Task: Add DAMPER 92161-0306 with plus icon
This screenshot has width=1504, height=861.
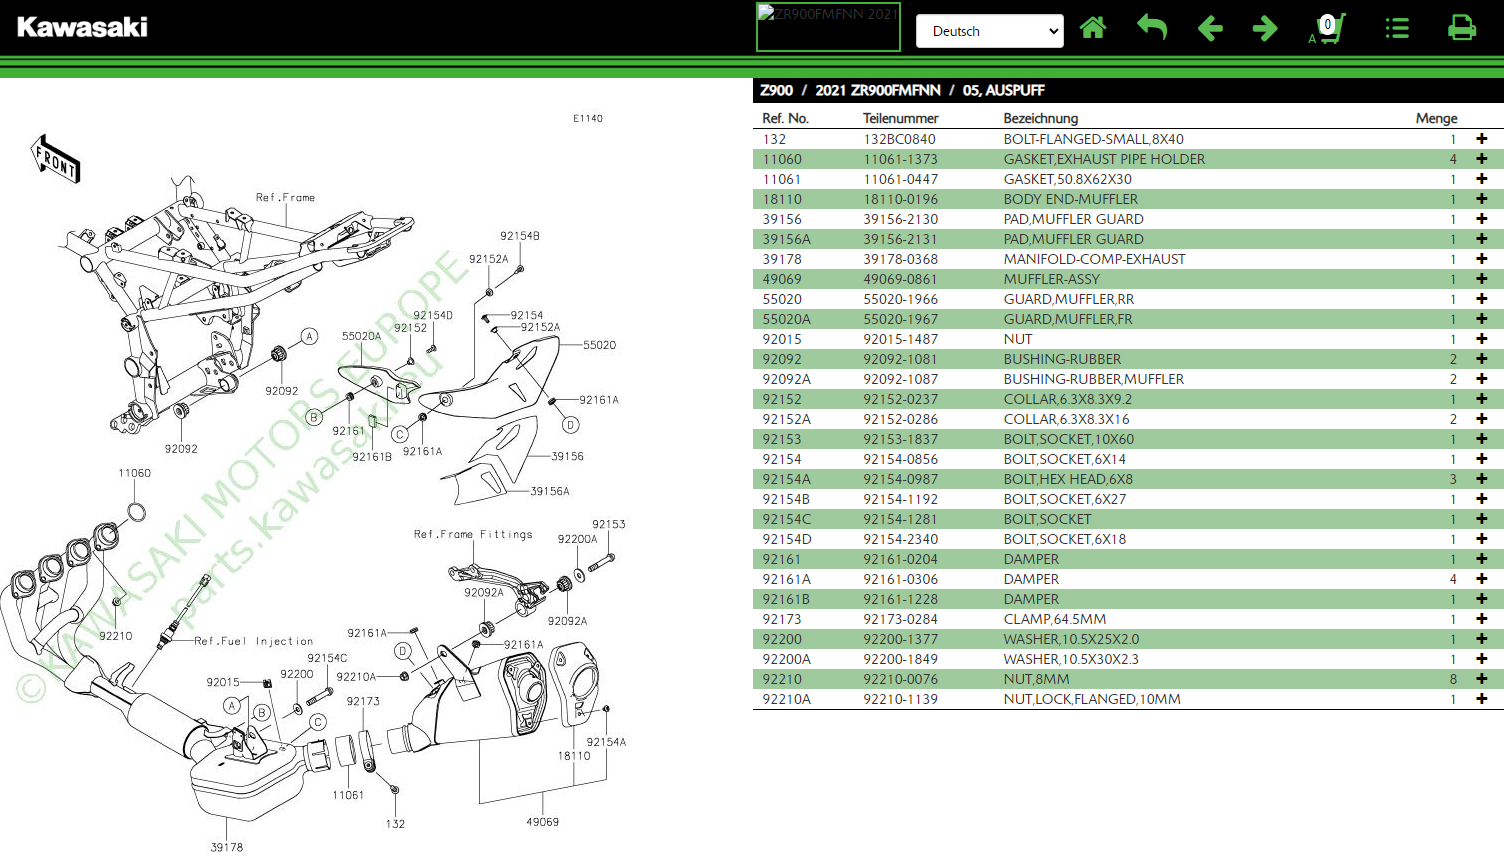Action: point(1481,579)
